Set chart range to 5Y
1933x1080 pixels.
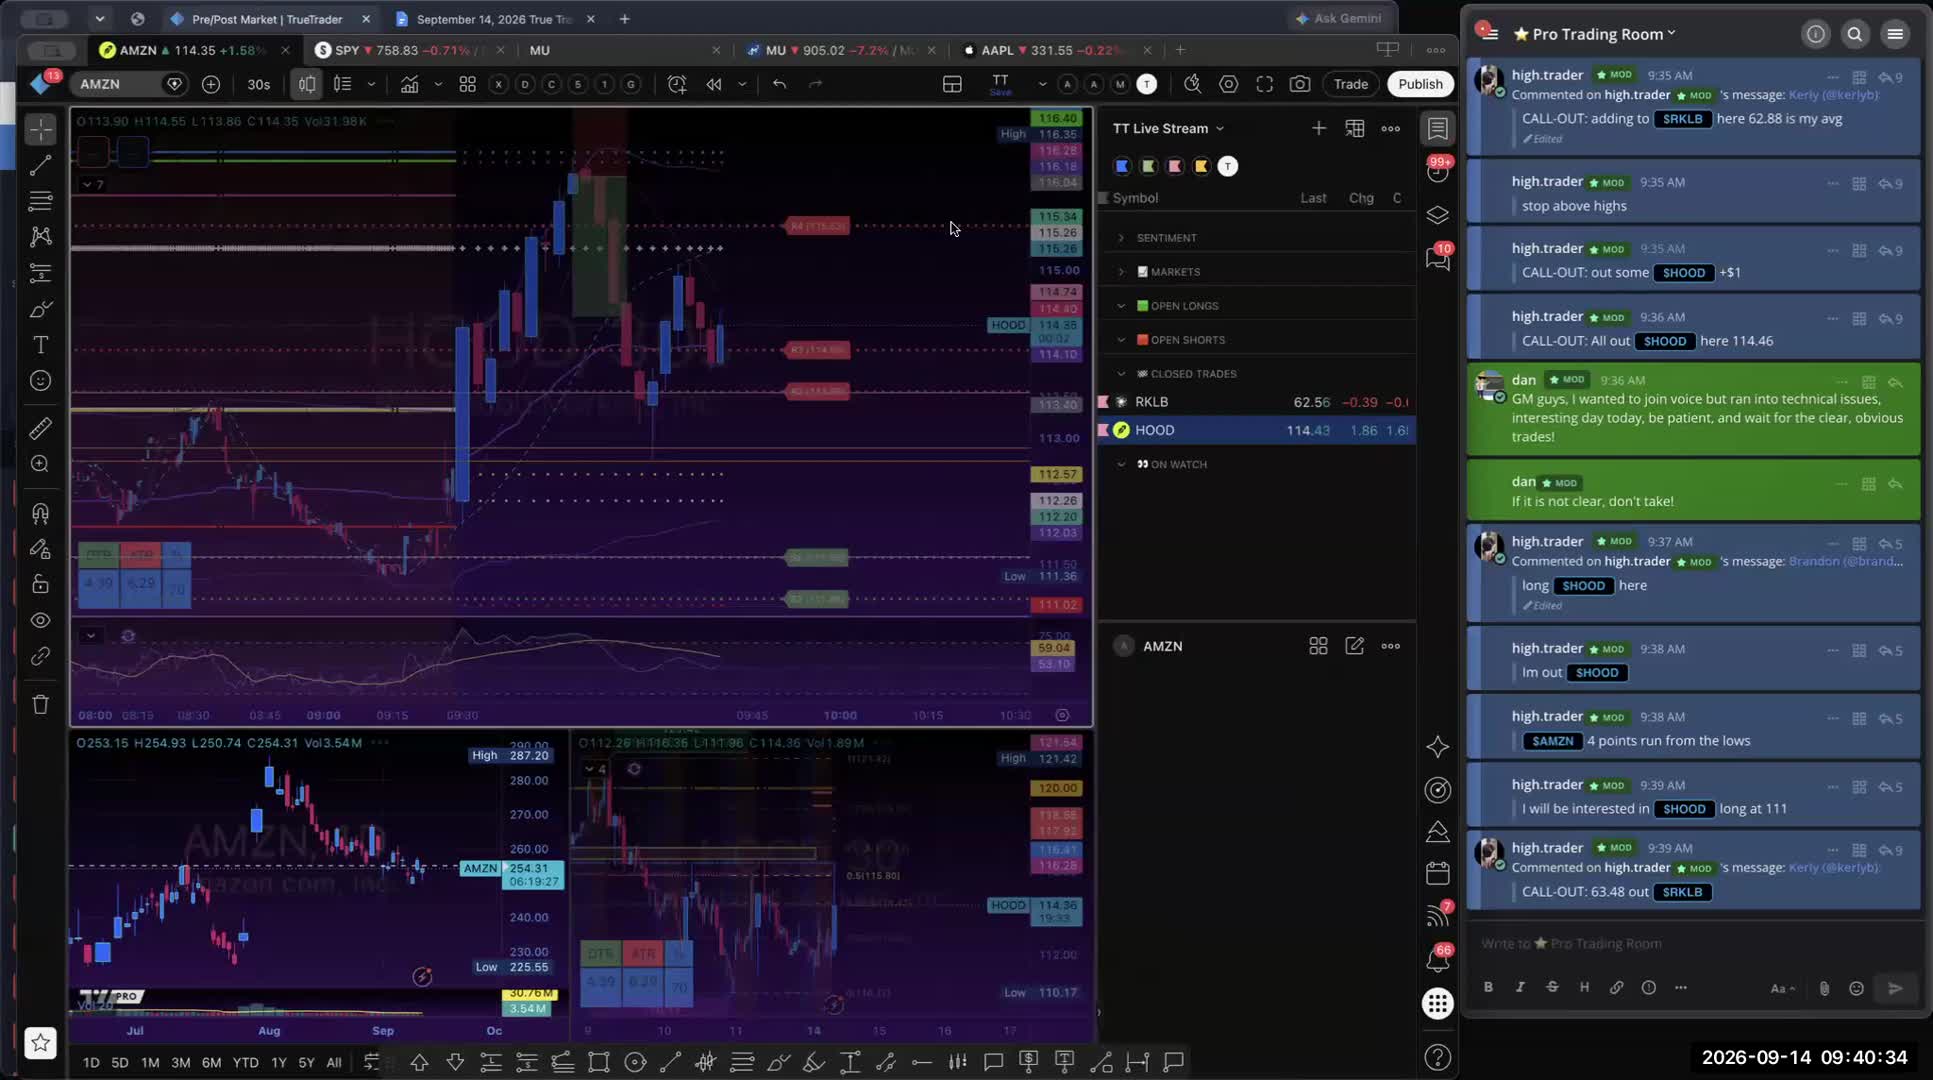tap(306, 1063)
